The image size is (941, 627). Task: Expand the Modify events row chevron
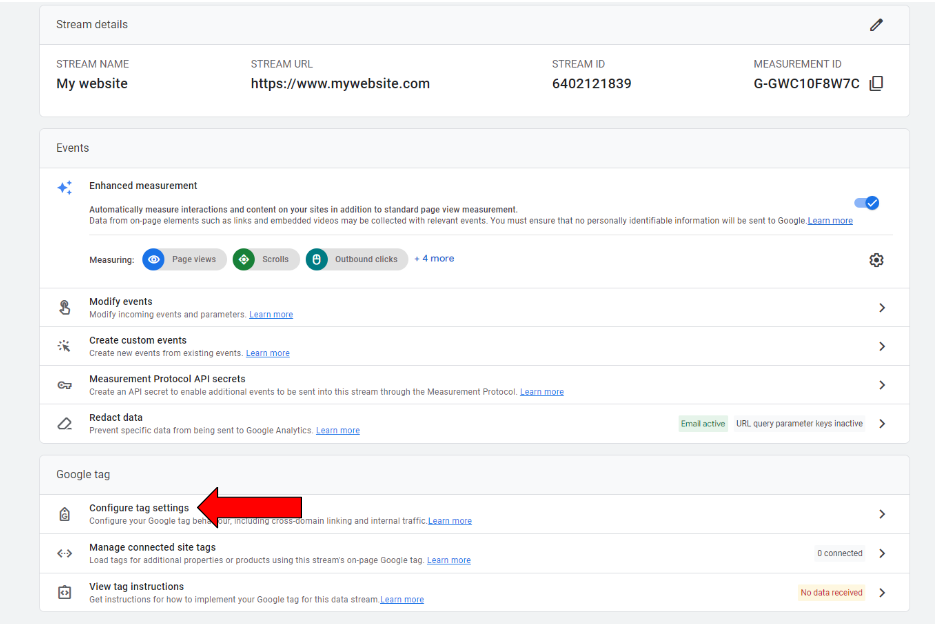881,308
